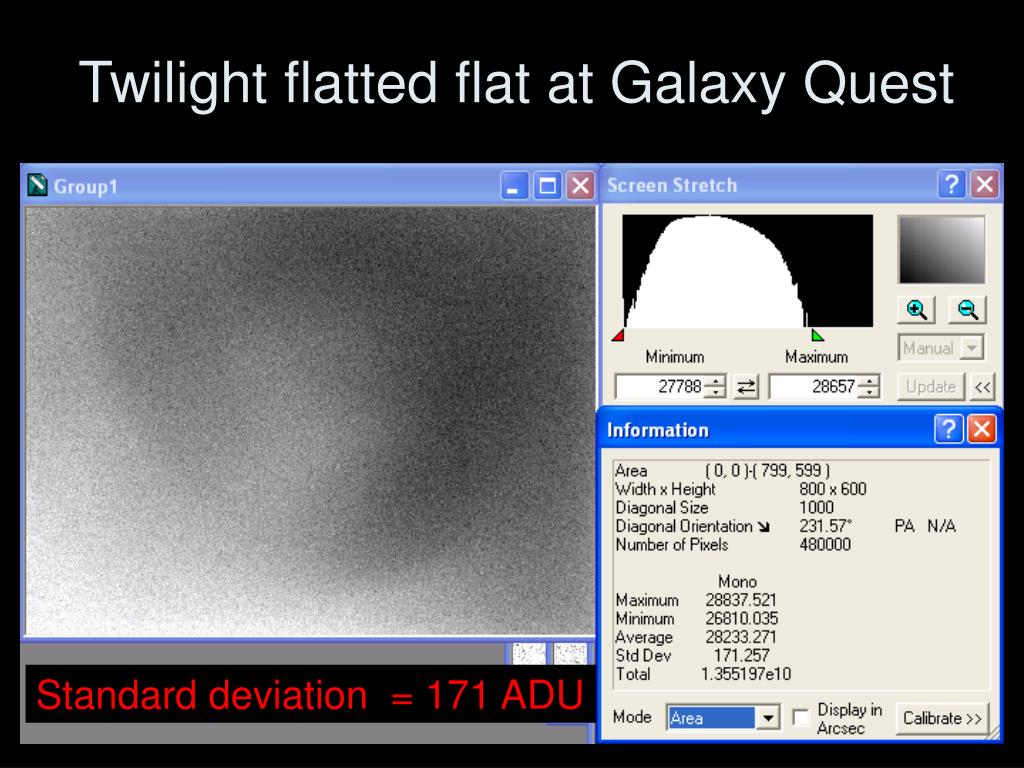Click the Minimum value 26810.035
The image size is (1024, 768).
741,618
